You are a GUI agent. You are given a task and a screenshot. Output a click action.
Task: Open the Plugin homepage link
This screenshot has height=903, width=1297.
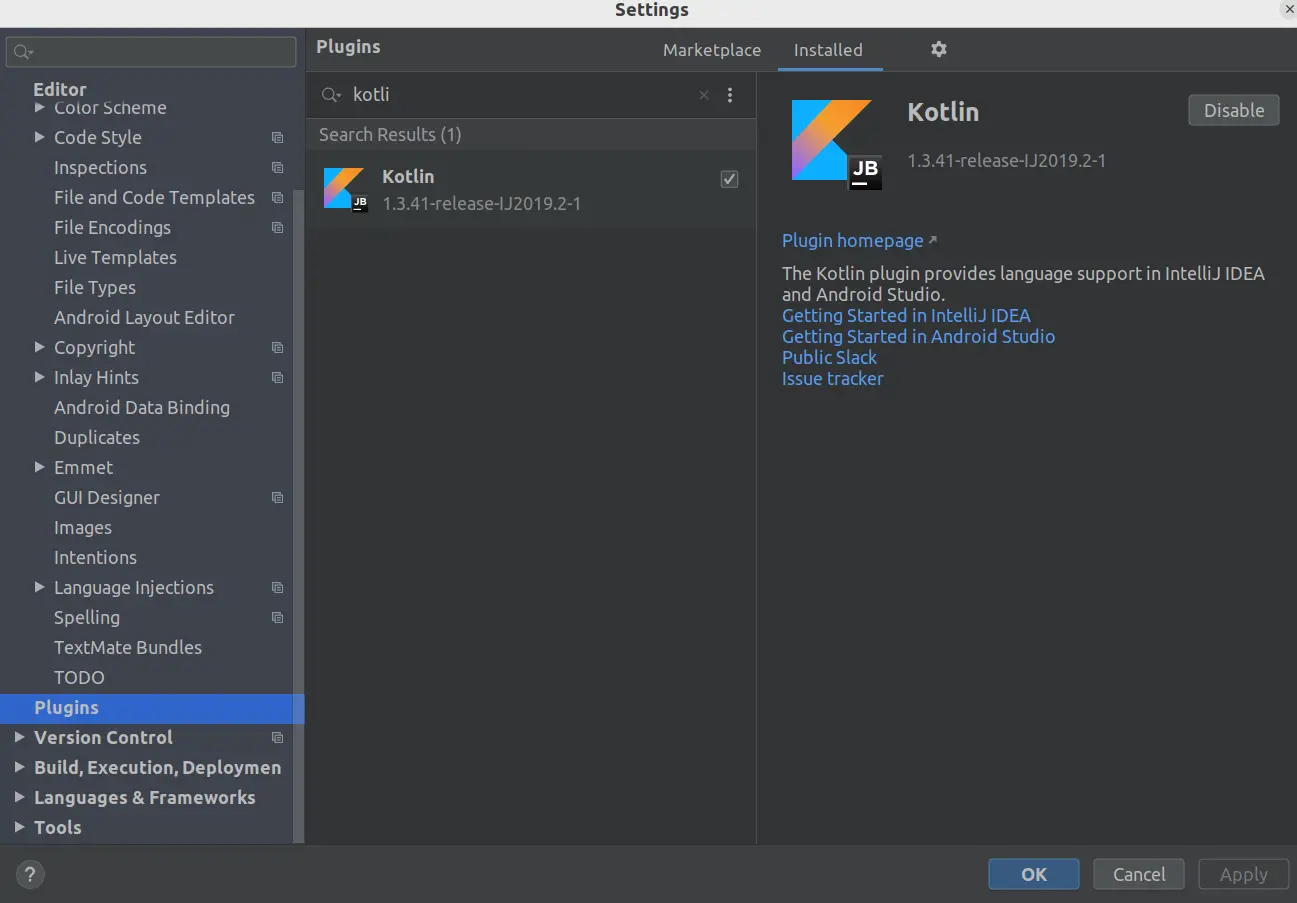tap(853, 241)
